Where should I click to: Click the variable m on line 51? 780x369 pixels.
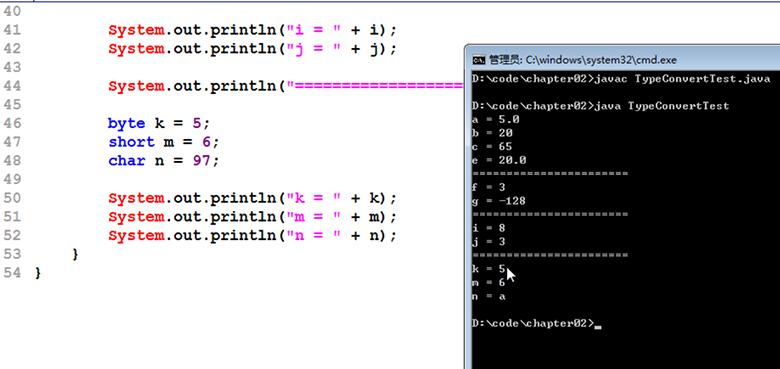coord(374,217)
